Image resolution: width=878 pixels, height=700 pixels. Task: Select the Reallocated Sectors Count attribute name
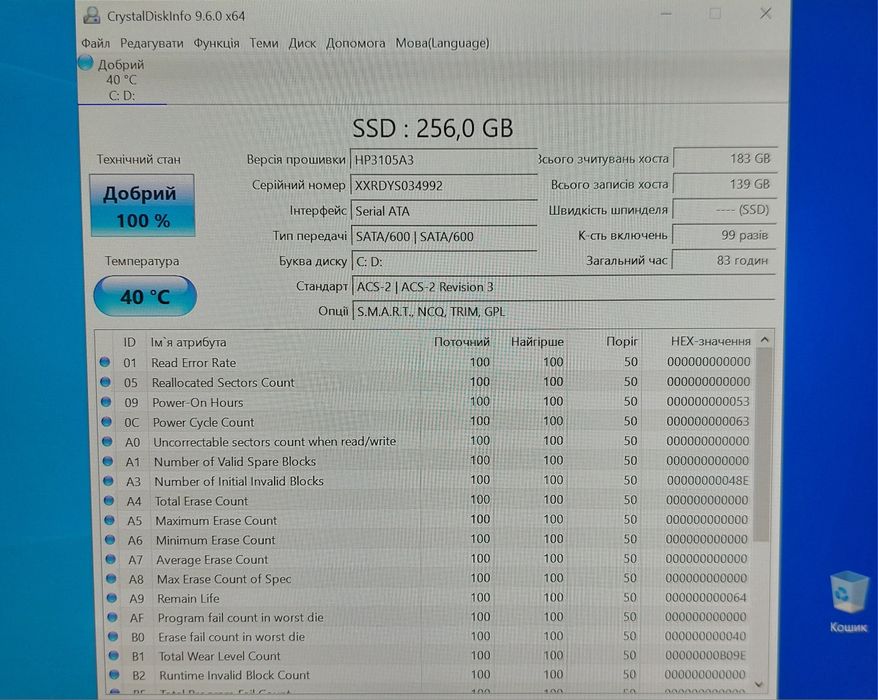pyautogui.click(x=223, y=382)
